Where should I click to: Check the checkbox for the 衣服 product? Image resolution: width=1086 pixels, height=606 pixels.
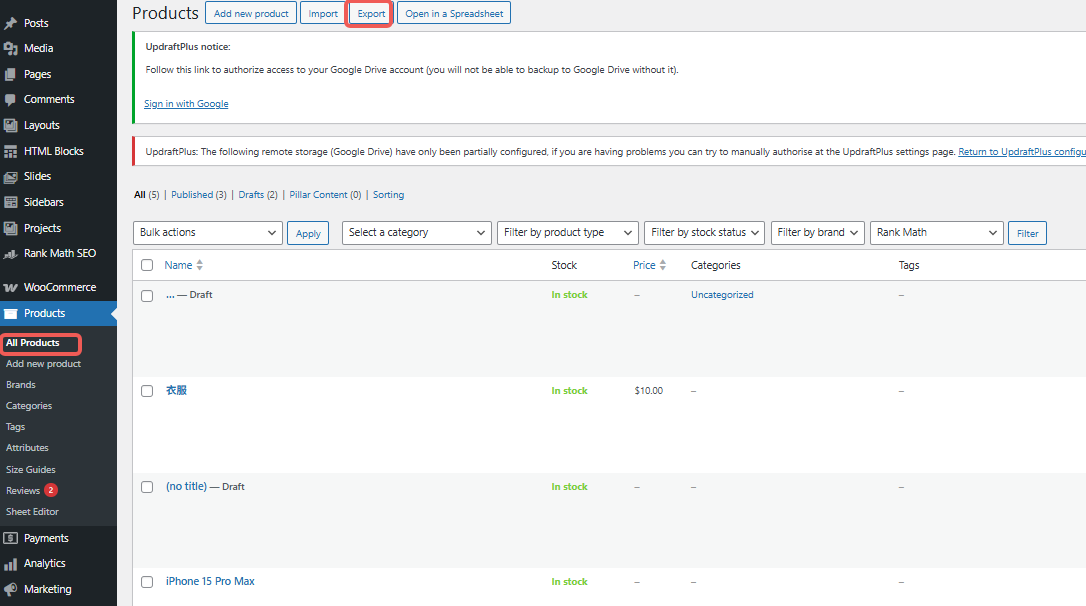(x=147, y=390)
